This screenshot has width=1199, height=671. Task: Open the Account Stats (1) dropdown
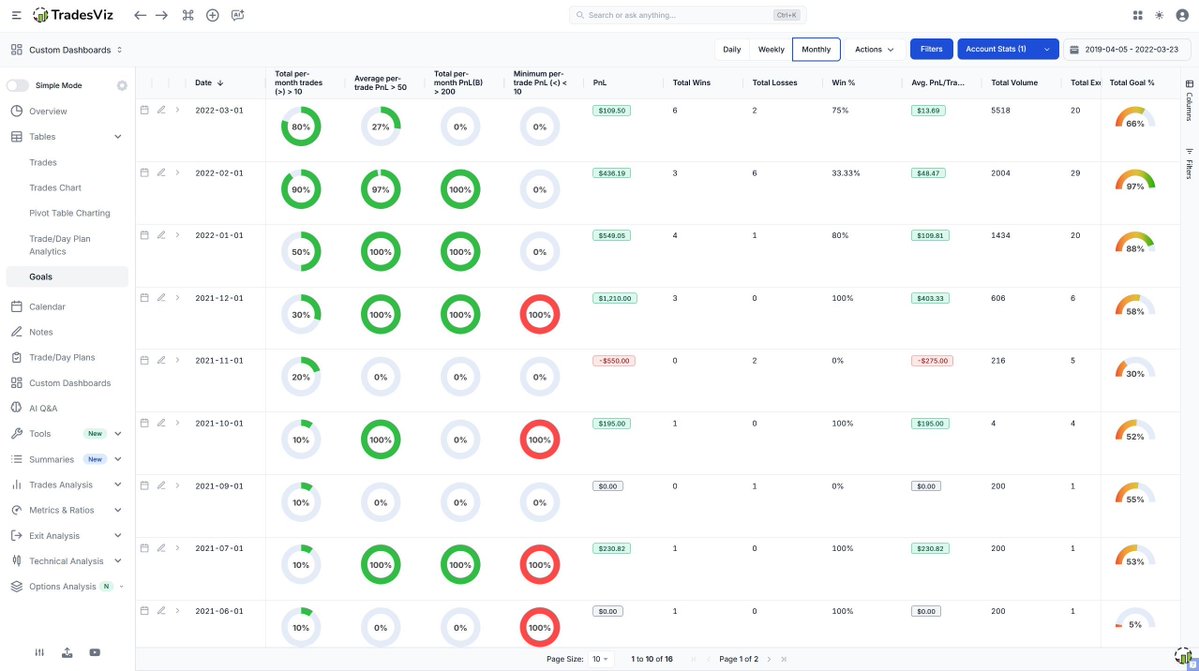click(x=1047, y=49)
